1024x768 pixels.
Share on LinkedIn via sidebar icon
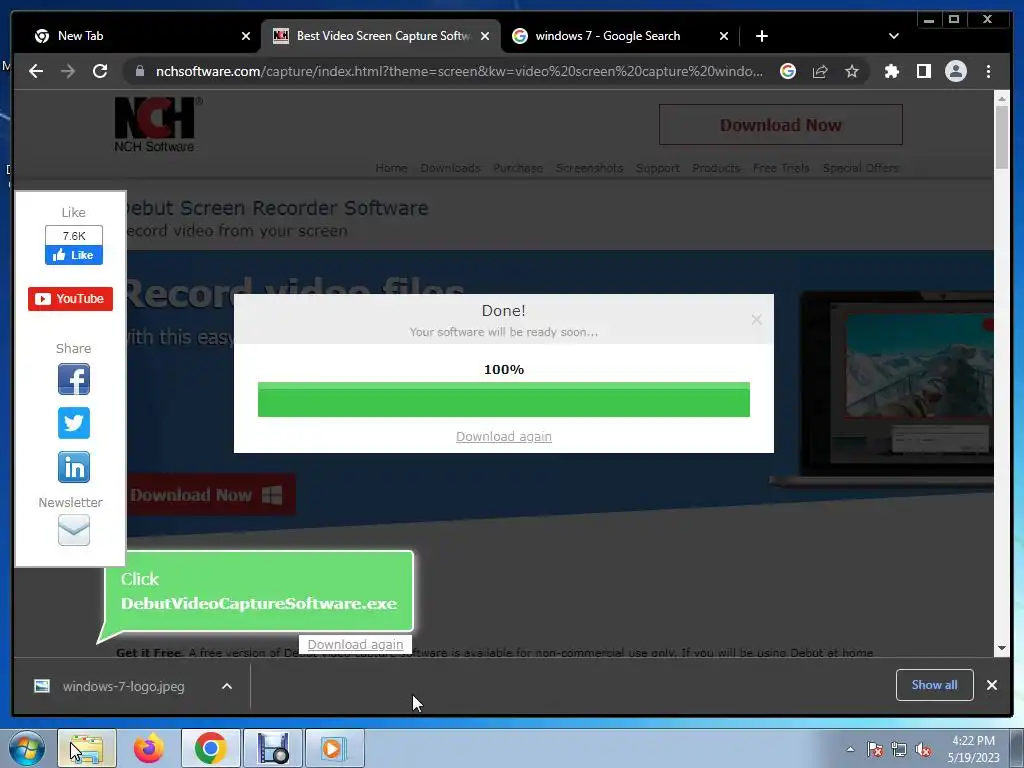(74, 467)
